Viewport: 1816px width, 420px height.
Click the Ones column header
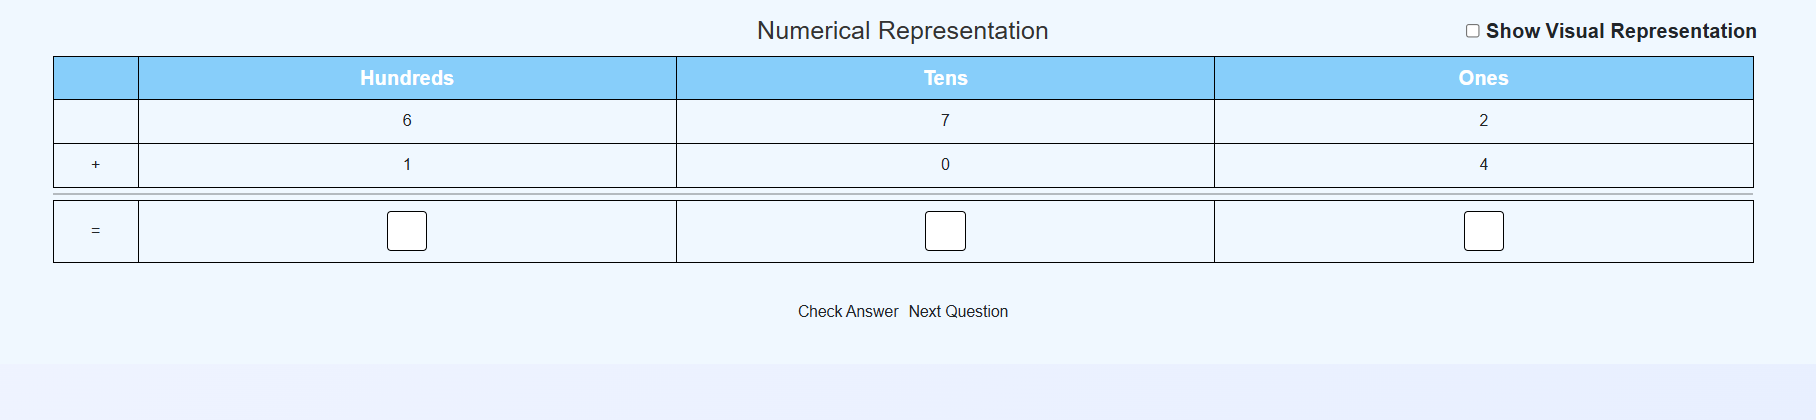pos(1483,78)
